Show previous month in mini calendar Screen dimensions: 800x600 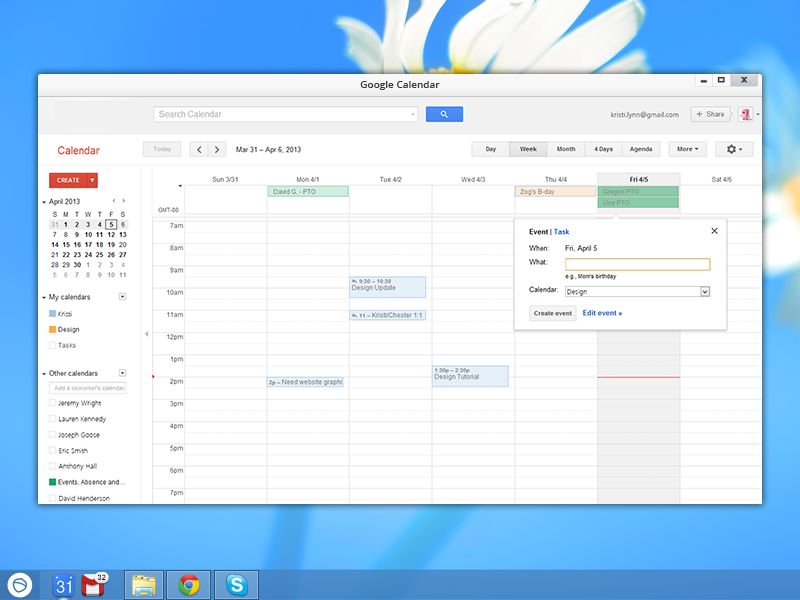(x=114, y=201)
